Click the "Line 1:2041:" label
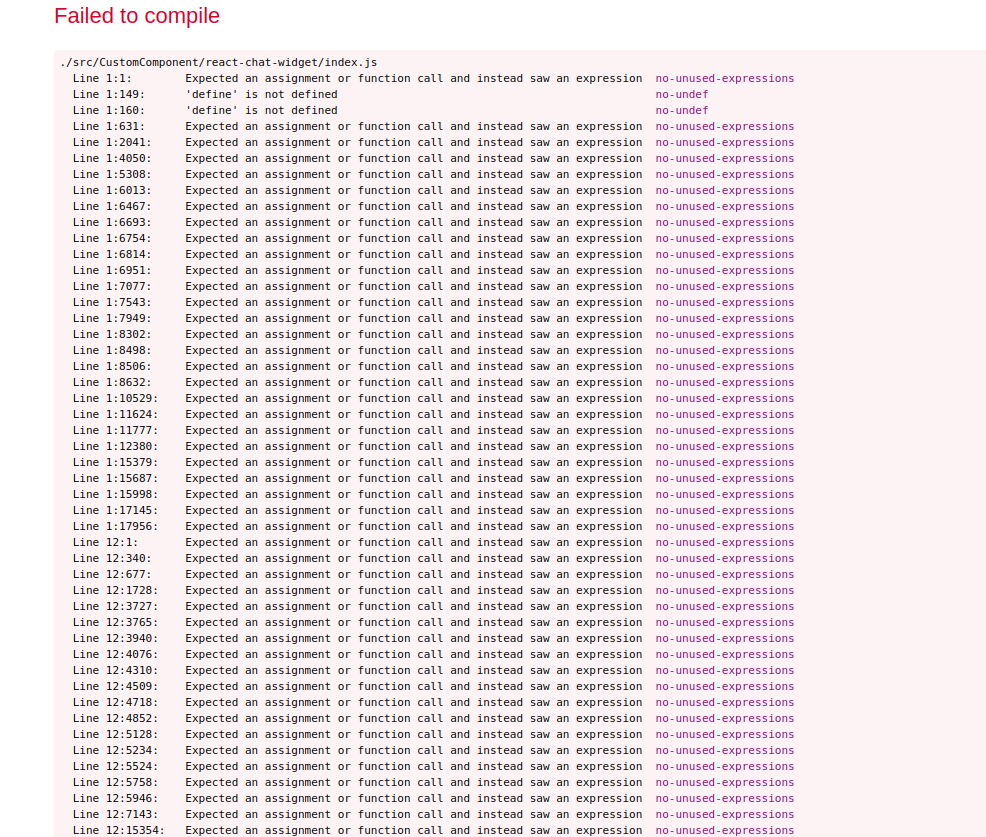The width and height of the screenshot is (986, 837). point(112,143)
